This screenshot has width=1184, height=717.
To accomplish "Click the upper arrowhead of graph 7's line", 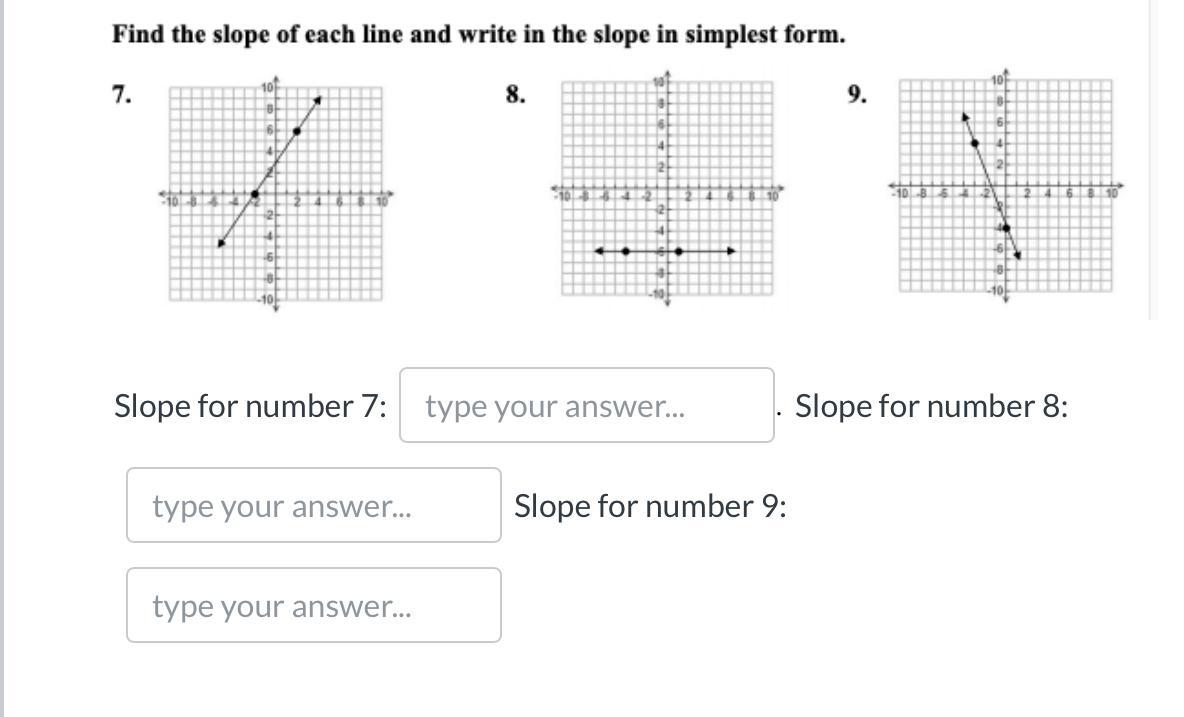I will (317, 100).
